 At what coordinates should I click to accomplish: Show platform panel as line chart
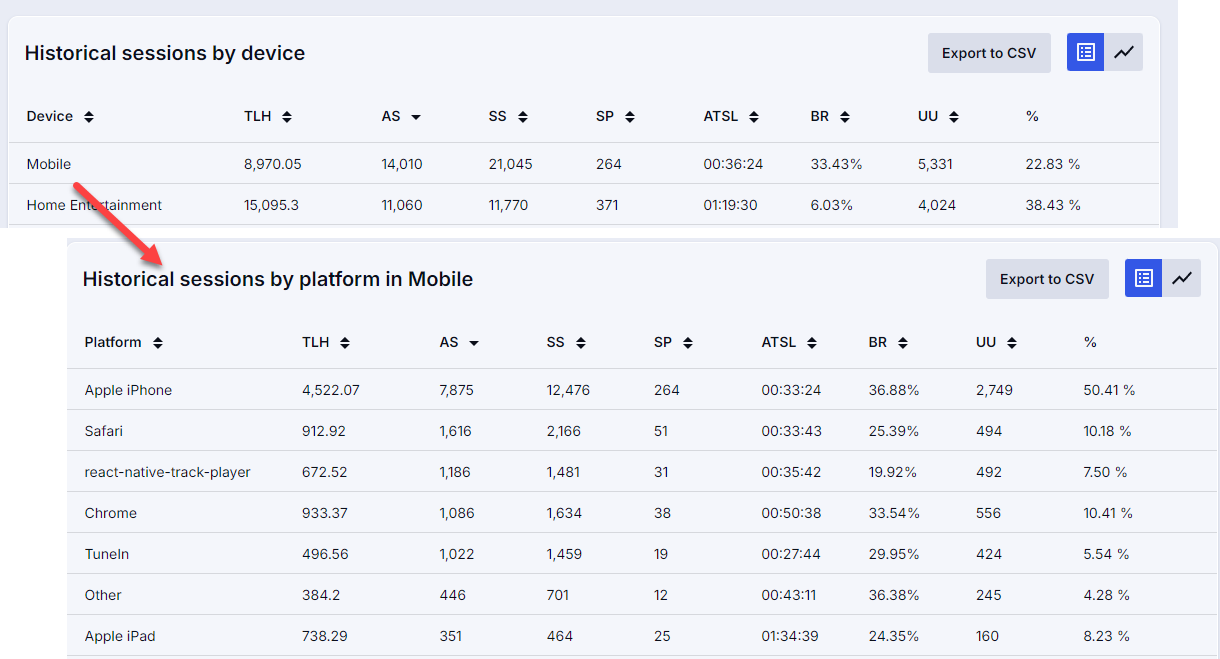[1182, 279]
